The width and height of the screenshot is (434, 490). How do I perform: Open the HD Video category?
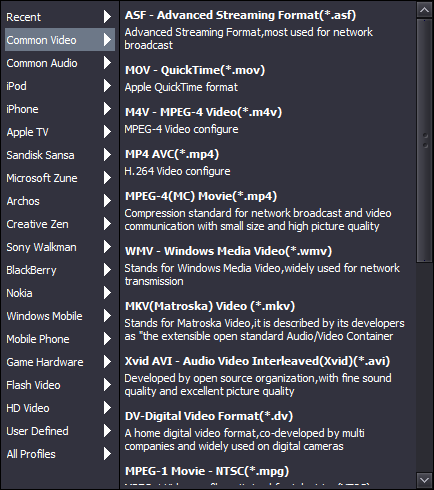pos(60,408)
